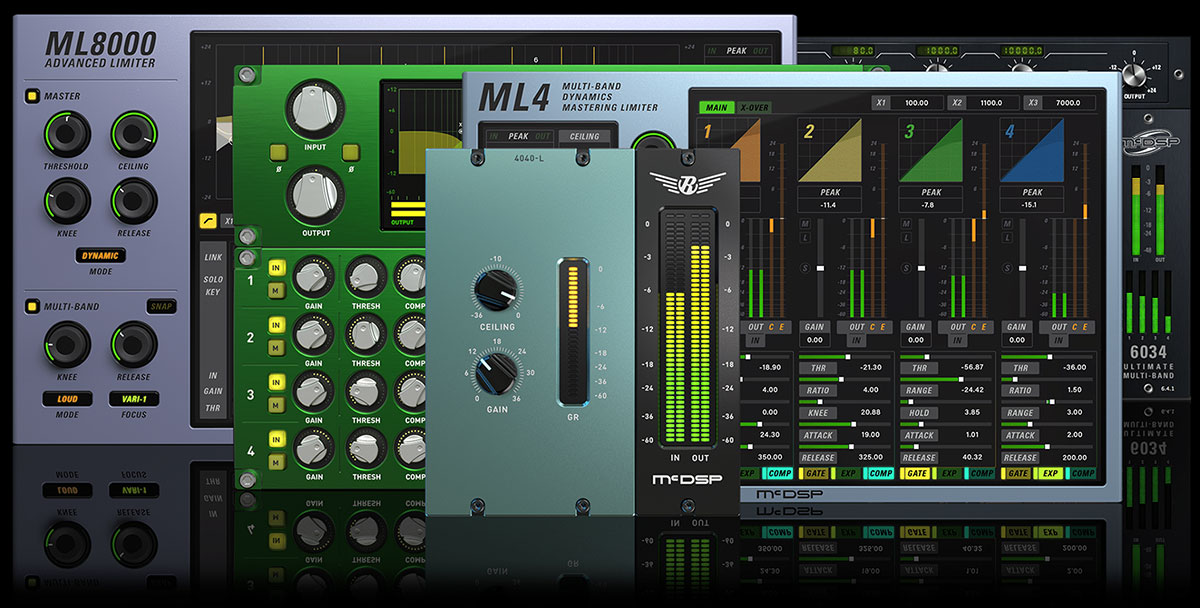Viewport: 1200px width, 608px height.
Task: Click ML4 band 3 Hold button
Action: pos(919,413)
